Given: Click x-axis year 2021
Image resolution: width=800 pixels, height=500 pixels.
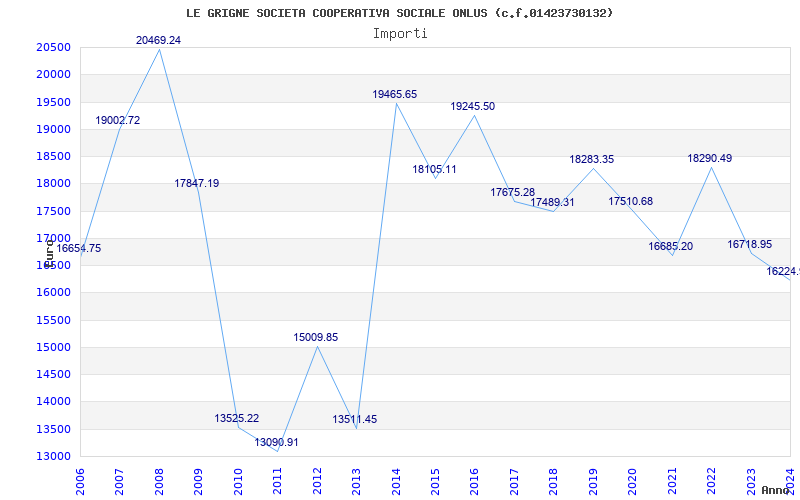Looking at the screenshot, I should [672, 482].
